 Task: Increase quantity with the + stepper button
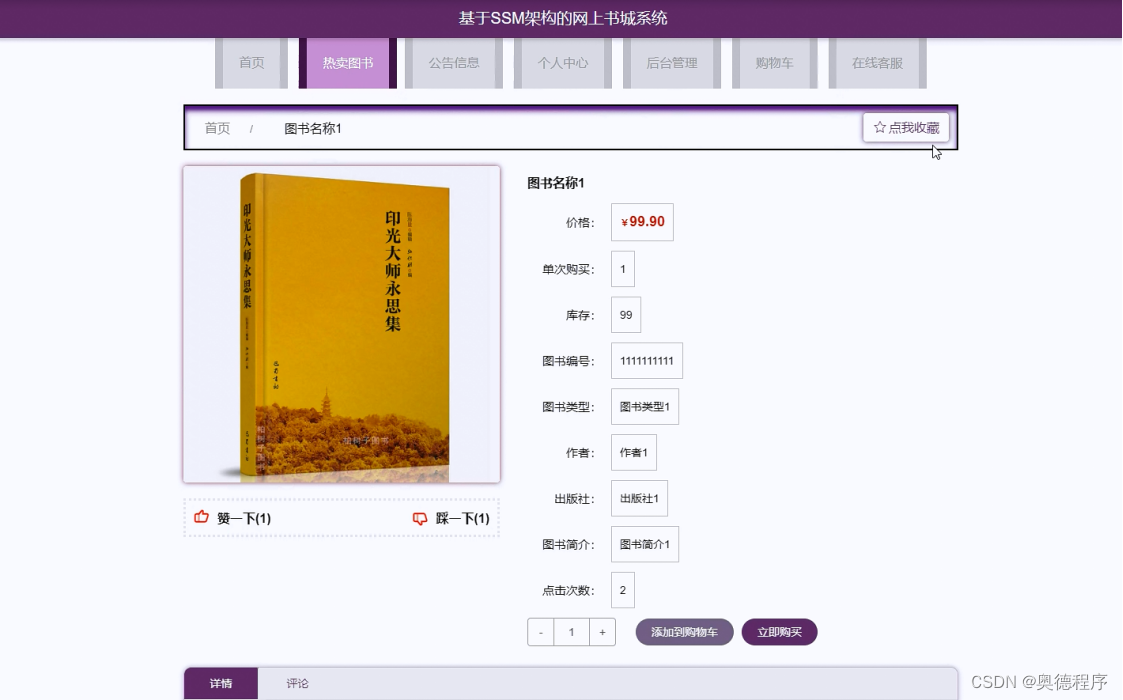602,631
